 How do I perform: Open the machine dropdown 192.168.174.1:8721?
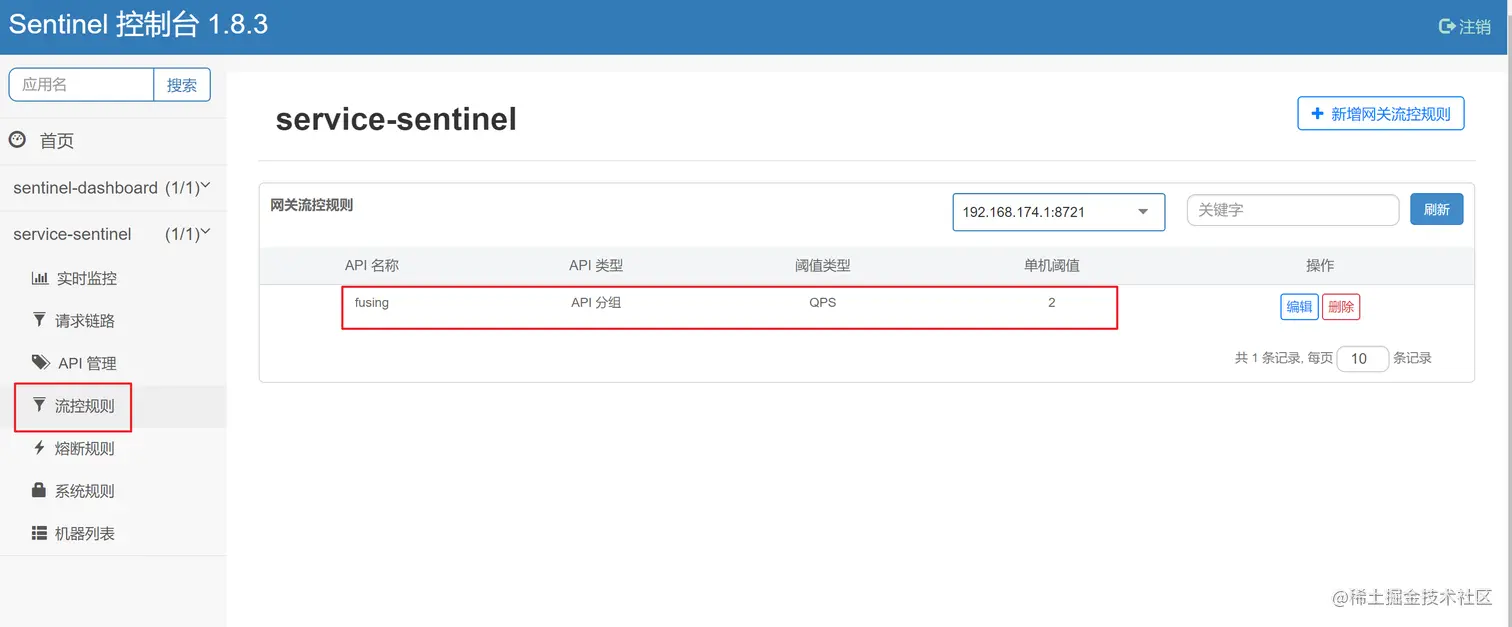(x=1058, y=212)
